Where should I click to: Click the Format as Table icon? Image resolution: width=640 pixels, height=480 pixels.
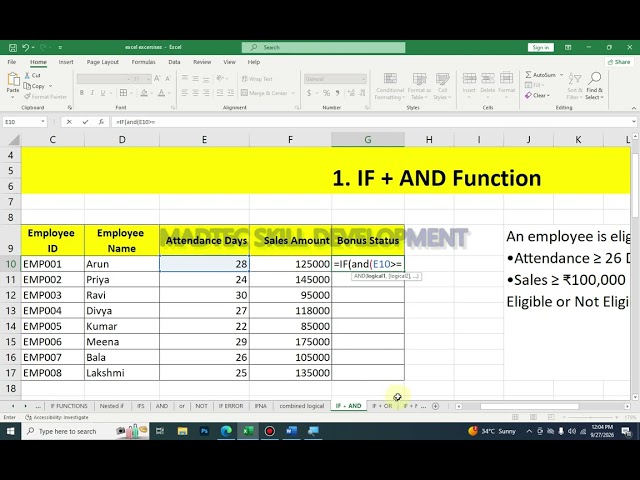pos(419,78)
